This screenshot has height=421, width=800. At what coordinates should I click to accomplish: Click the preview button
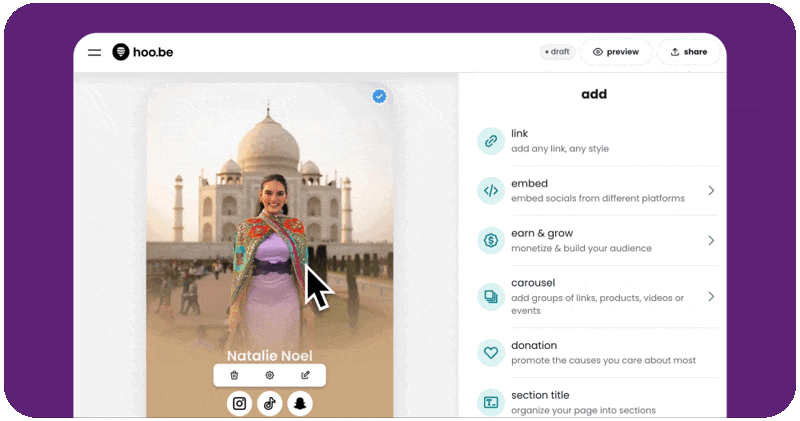(615, 52)
